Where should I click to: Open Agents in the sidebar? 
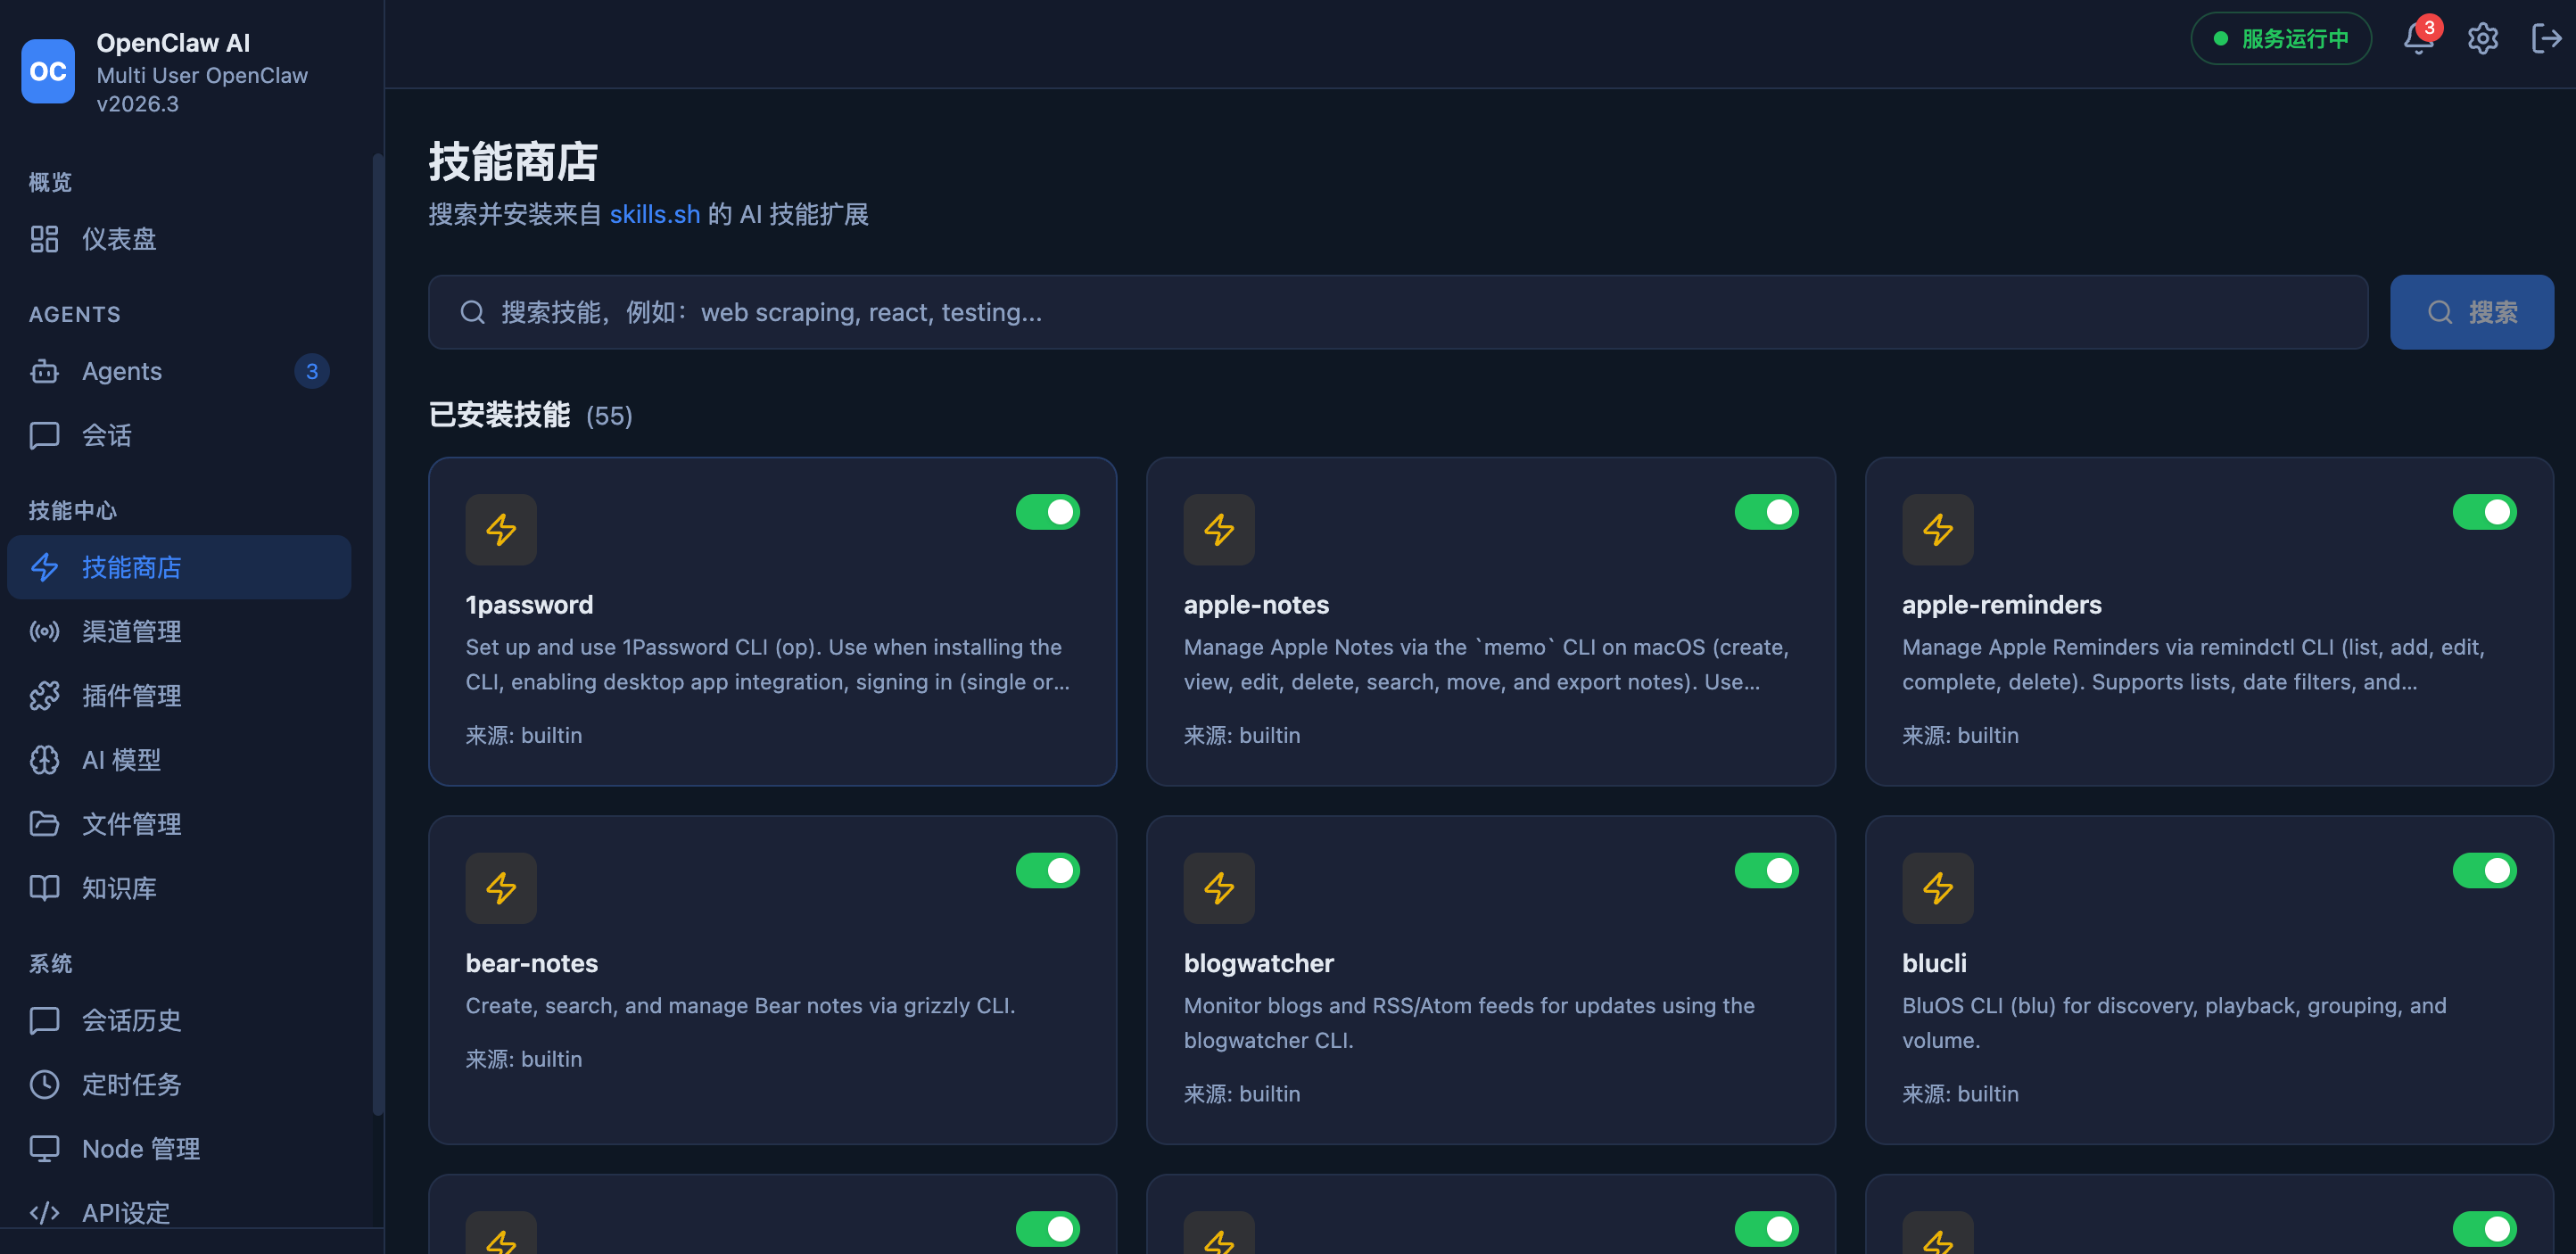coord(179,371)
